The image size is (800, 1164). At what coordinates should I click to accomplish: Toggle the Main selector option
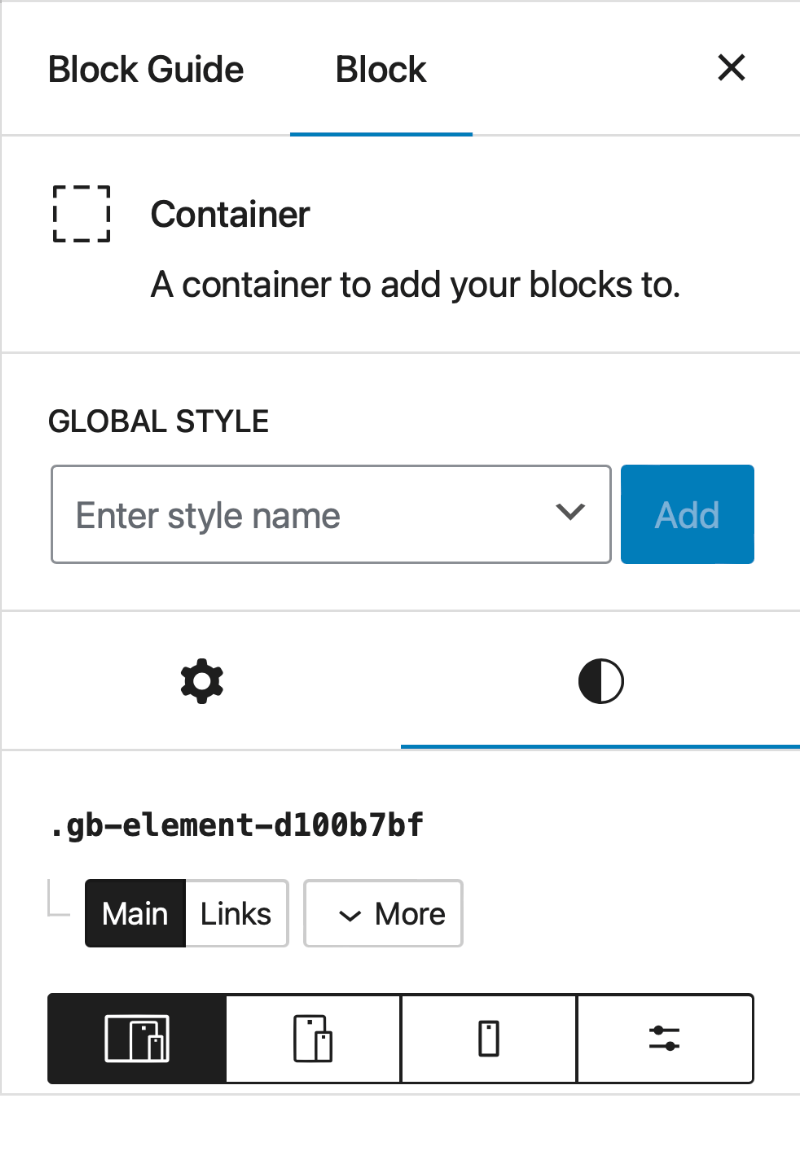click(x=135, y=913)
